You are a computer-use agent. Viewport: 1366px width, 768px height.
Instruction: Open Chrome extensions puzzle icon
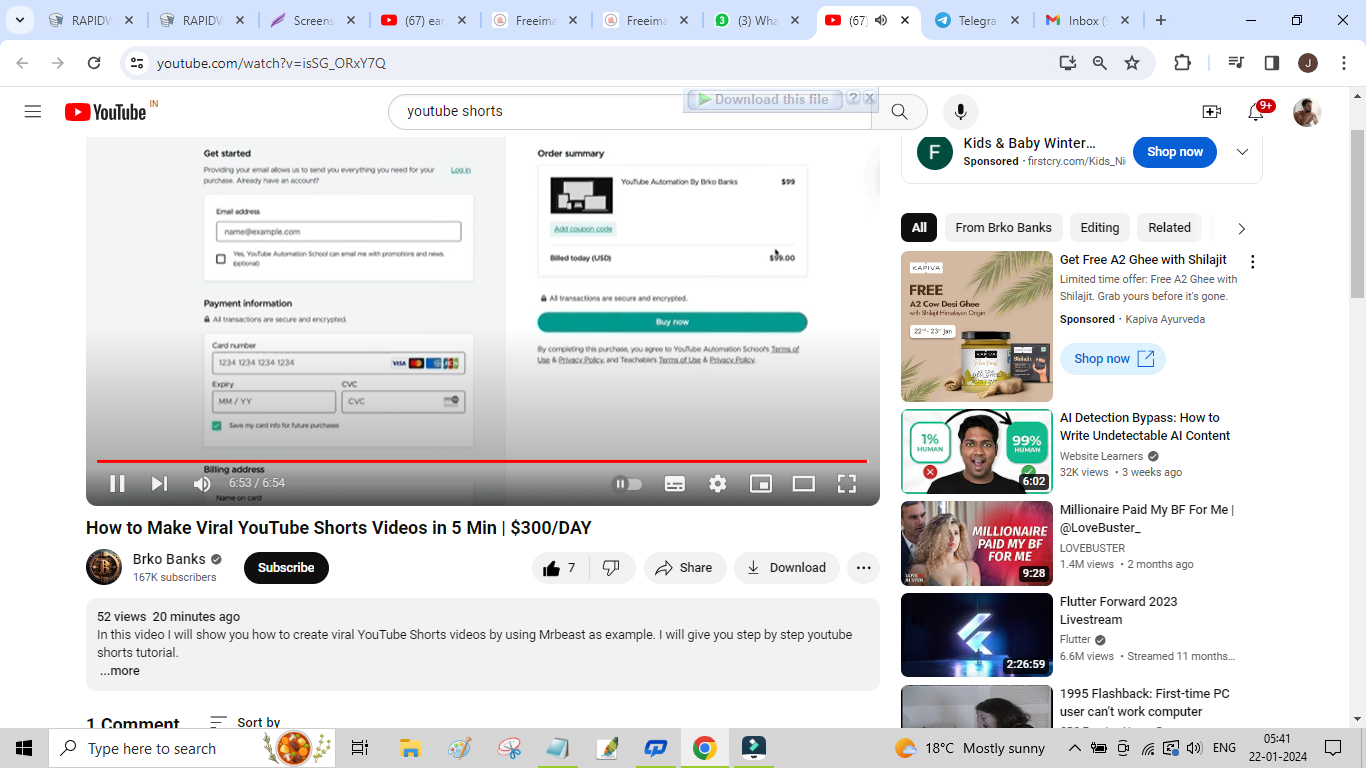(1182, 63)
